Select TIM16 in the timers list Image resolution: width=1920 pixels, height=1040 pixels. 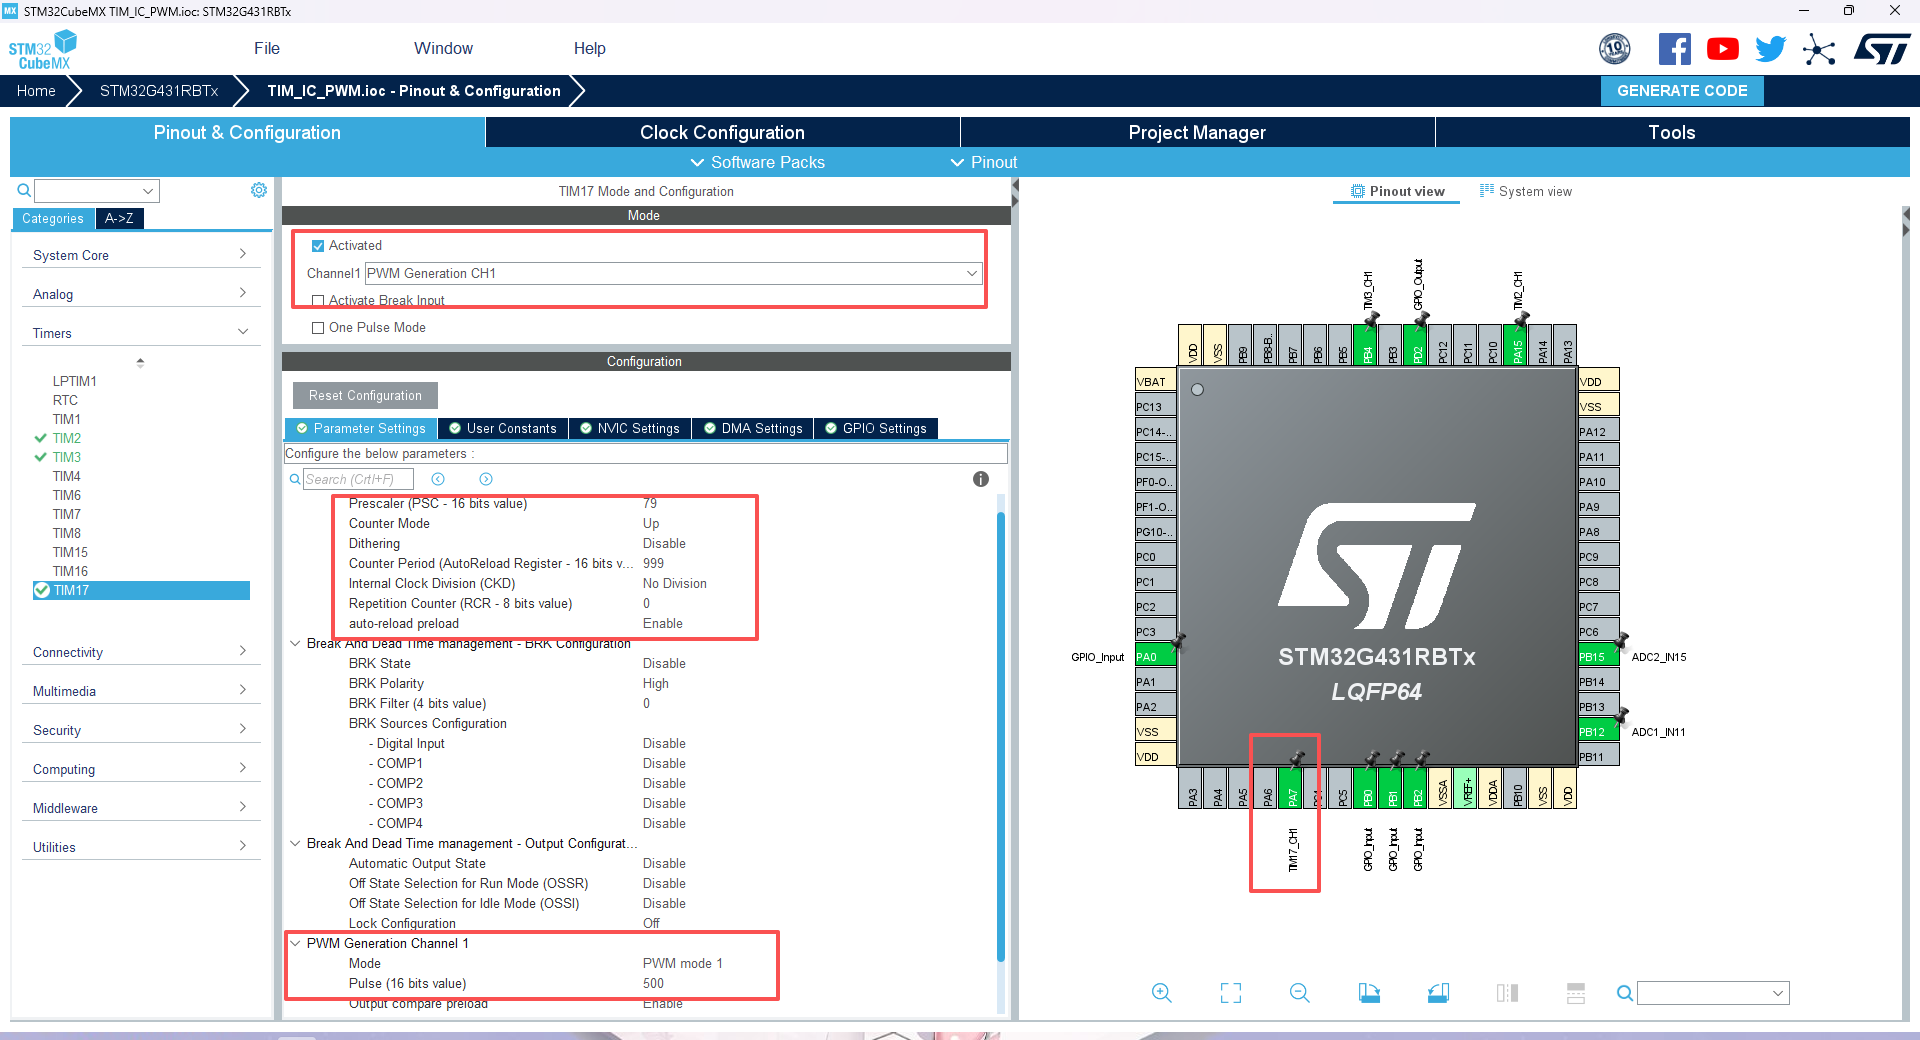click(x=70, y=571)
